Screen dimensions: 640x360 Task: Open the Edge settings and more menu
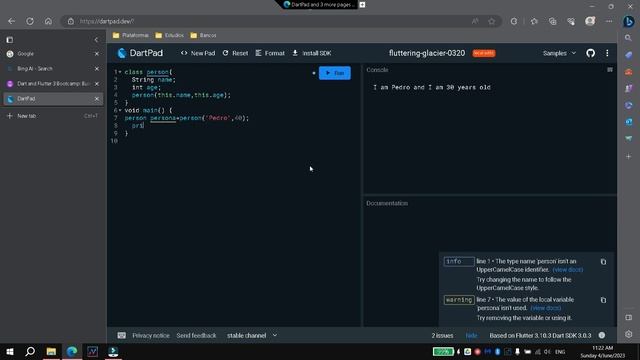609,21
